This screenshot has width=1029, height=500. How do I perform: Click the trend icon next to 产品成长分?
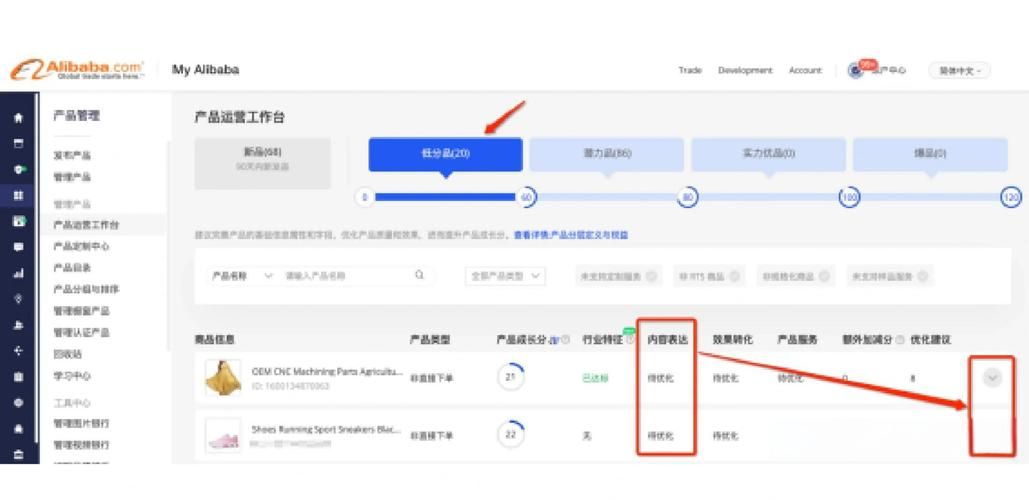(x=554, y=339)
